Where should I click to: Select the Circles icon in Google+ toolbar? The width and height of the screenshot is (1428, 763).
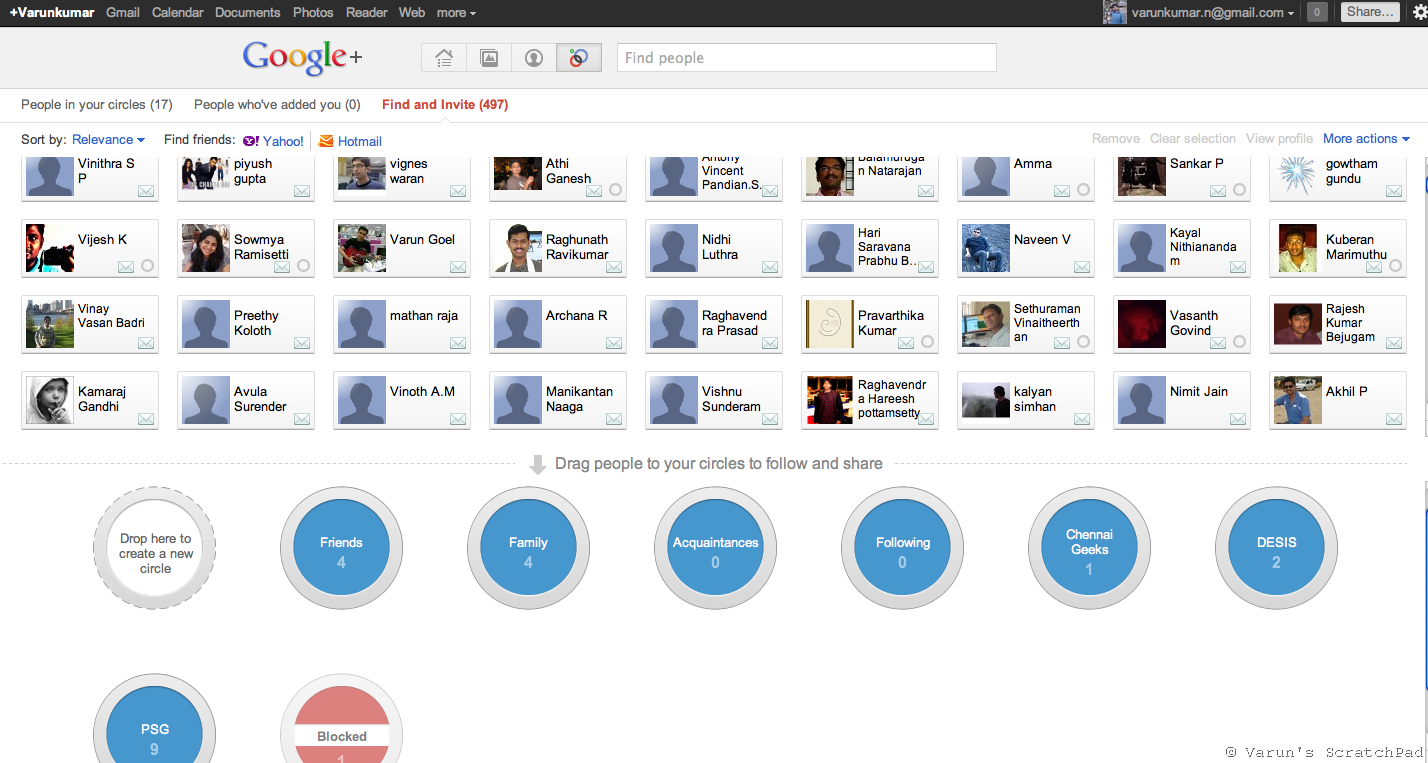pos(579,58)
